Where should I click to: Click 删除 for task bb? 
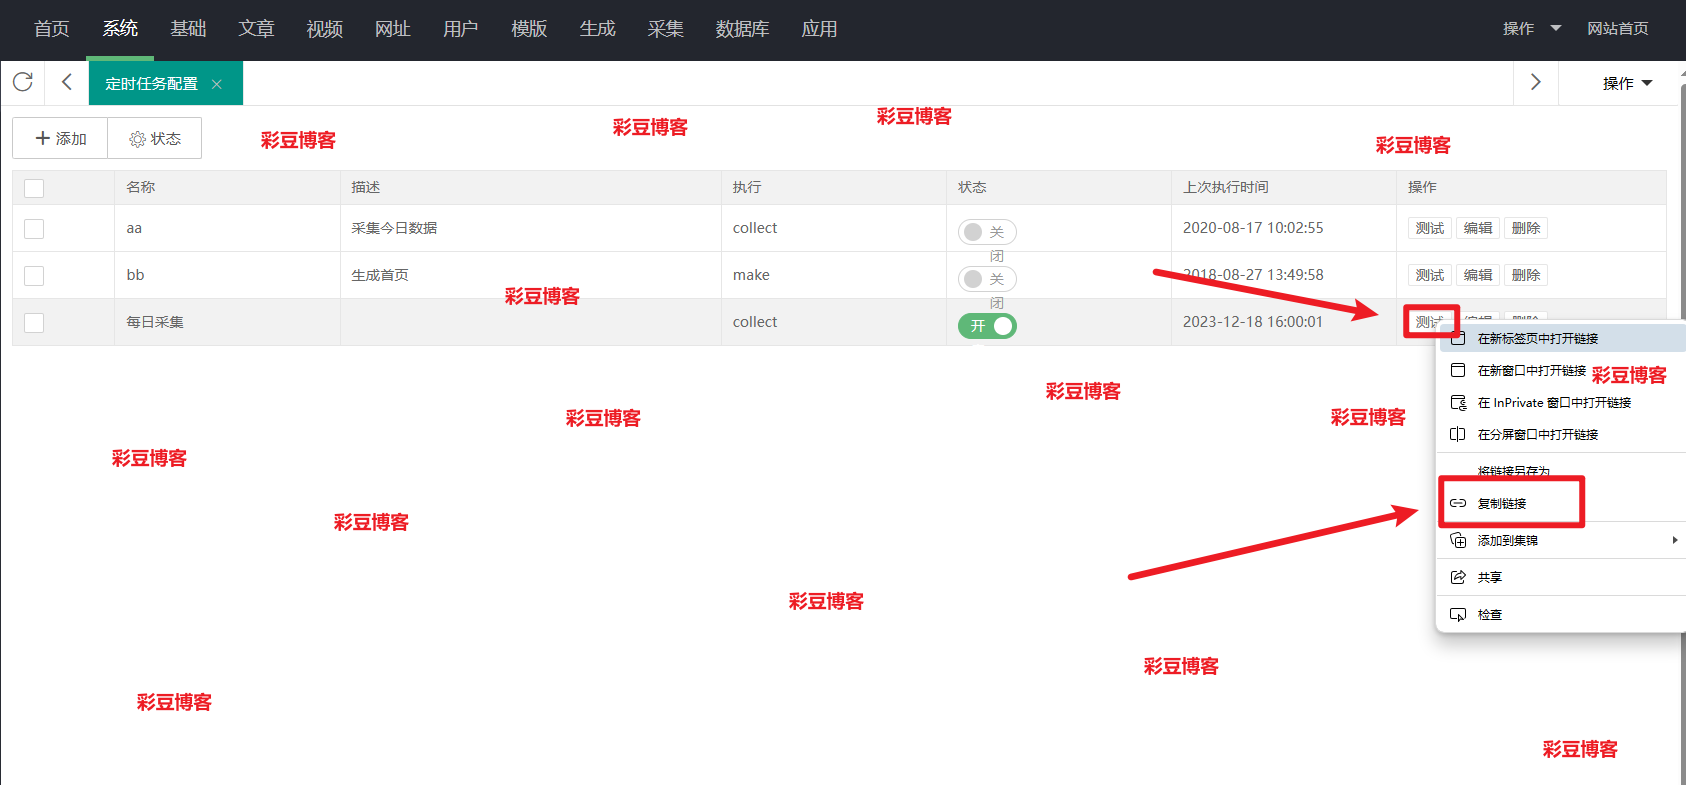(1526, 275)
